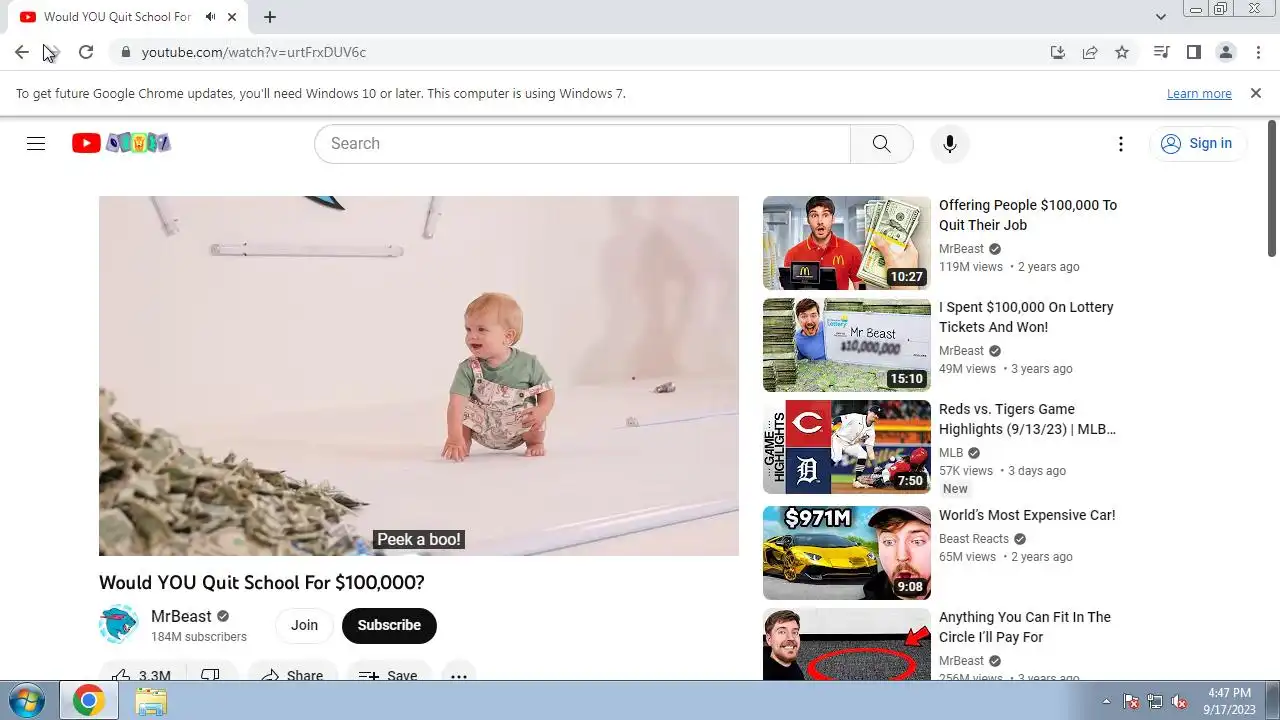The width and height of the screenshot is (1280, 720).
Task: Click the install/download icon in the address bar
Action: [1058, 52]
